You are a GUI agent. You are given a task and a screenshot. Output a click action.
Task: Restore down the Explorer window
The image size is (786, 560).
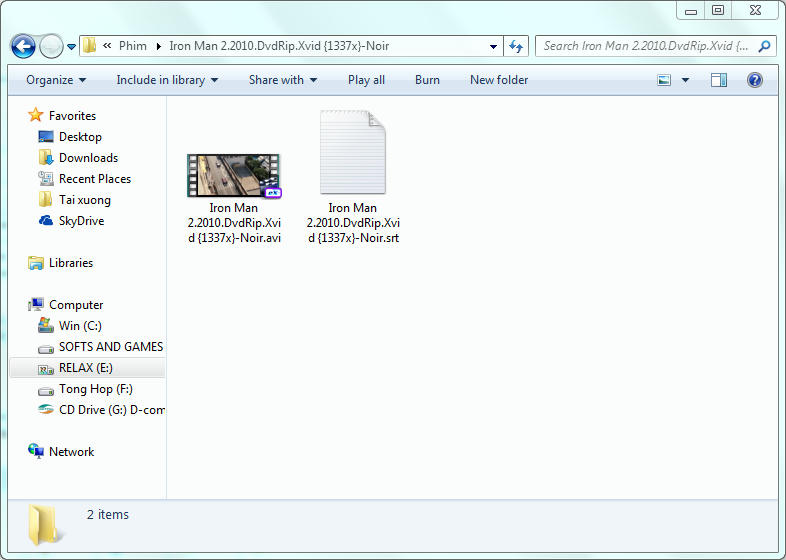tap(718, 10)
